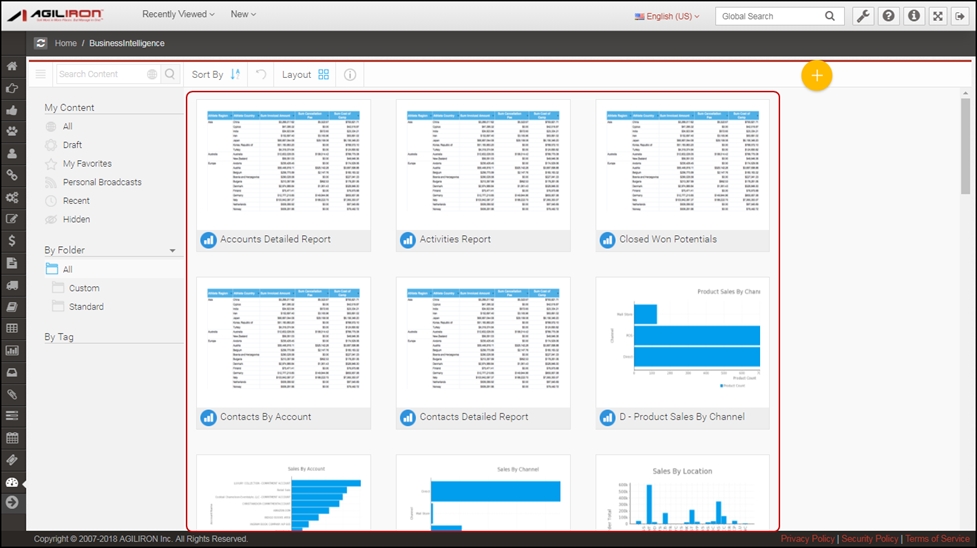Click the table grid sidebar icon

12,329
